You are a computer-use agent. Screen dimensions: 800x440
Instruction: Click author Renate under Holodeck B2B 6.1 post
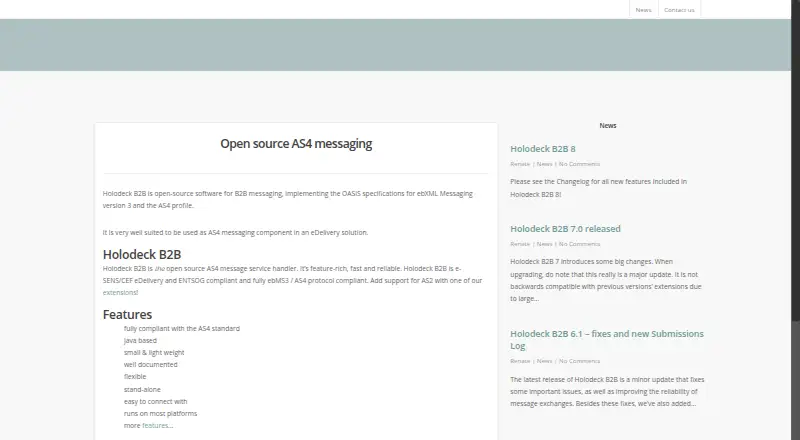520,361
